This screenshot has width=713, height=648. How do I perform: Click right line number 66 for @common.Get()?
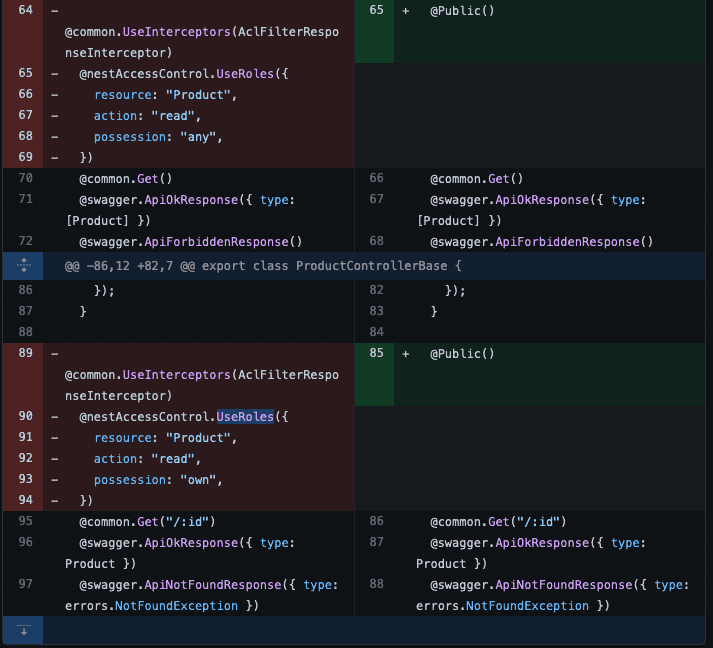(x=375, y=178)
